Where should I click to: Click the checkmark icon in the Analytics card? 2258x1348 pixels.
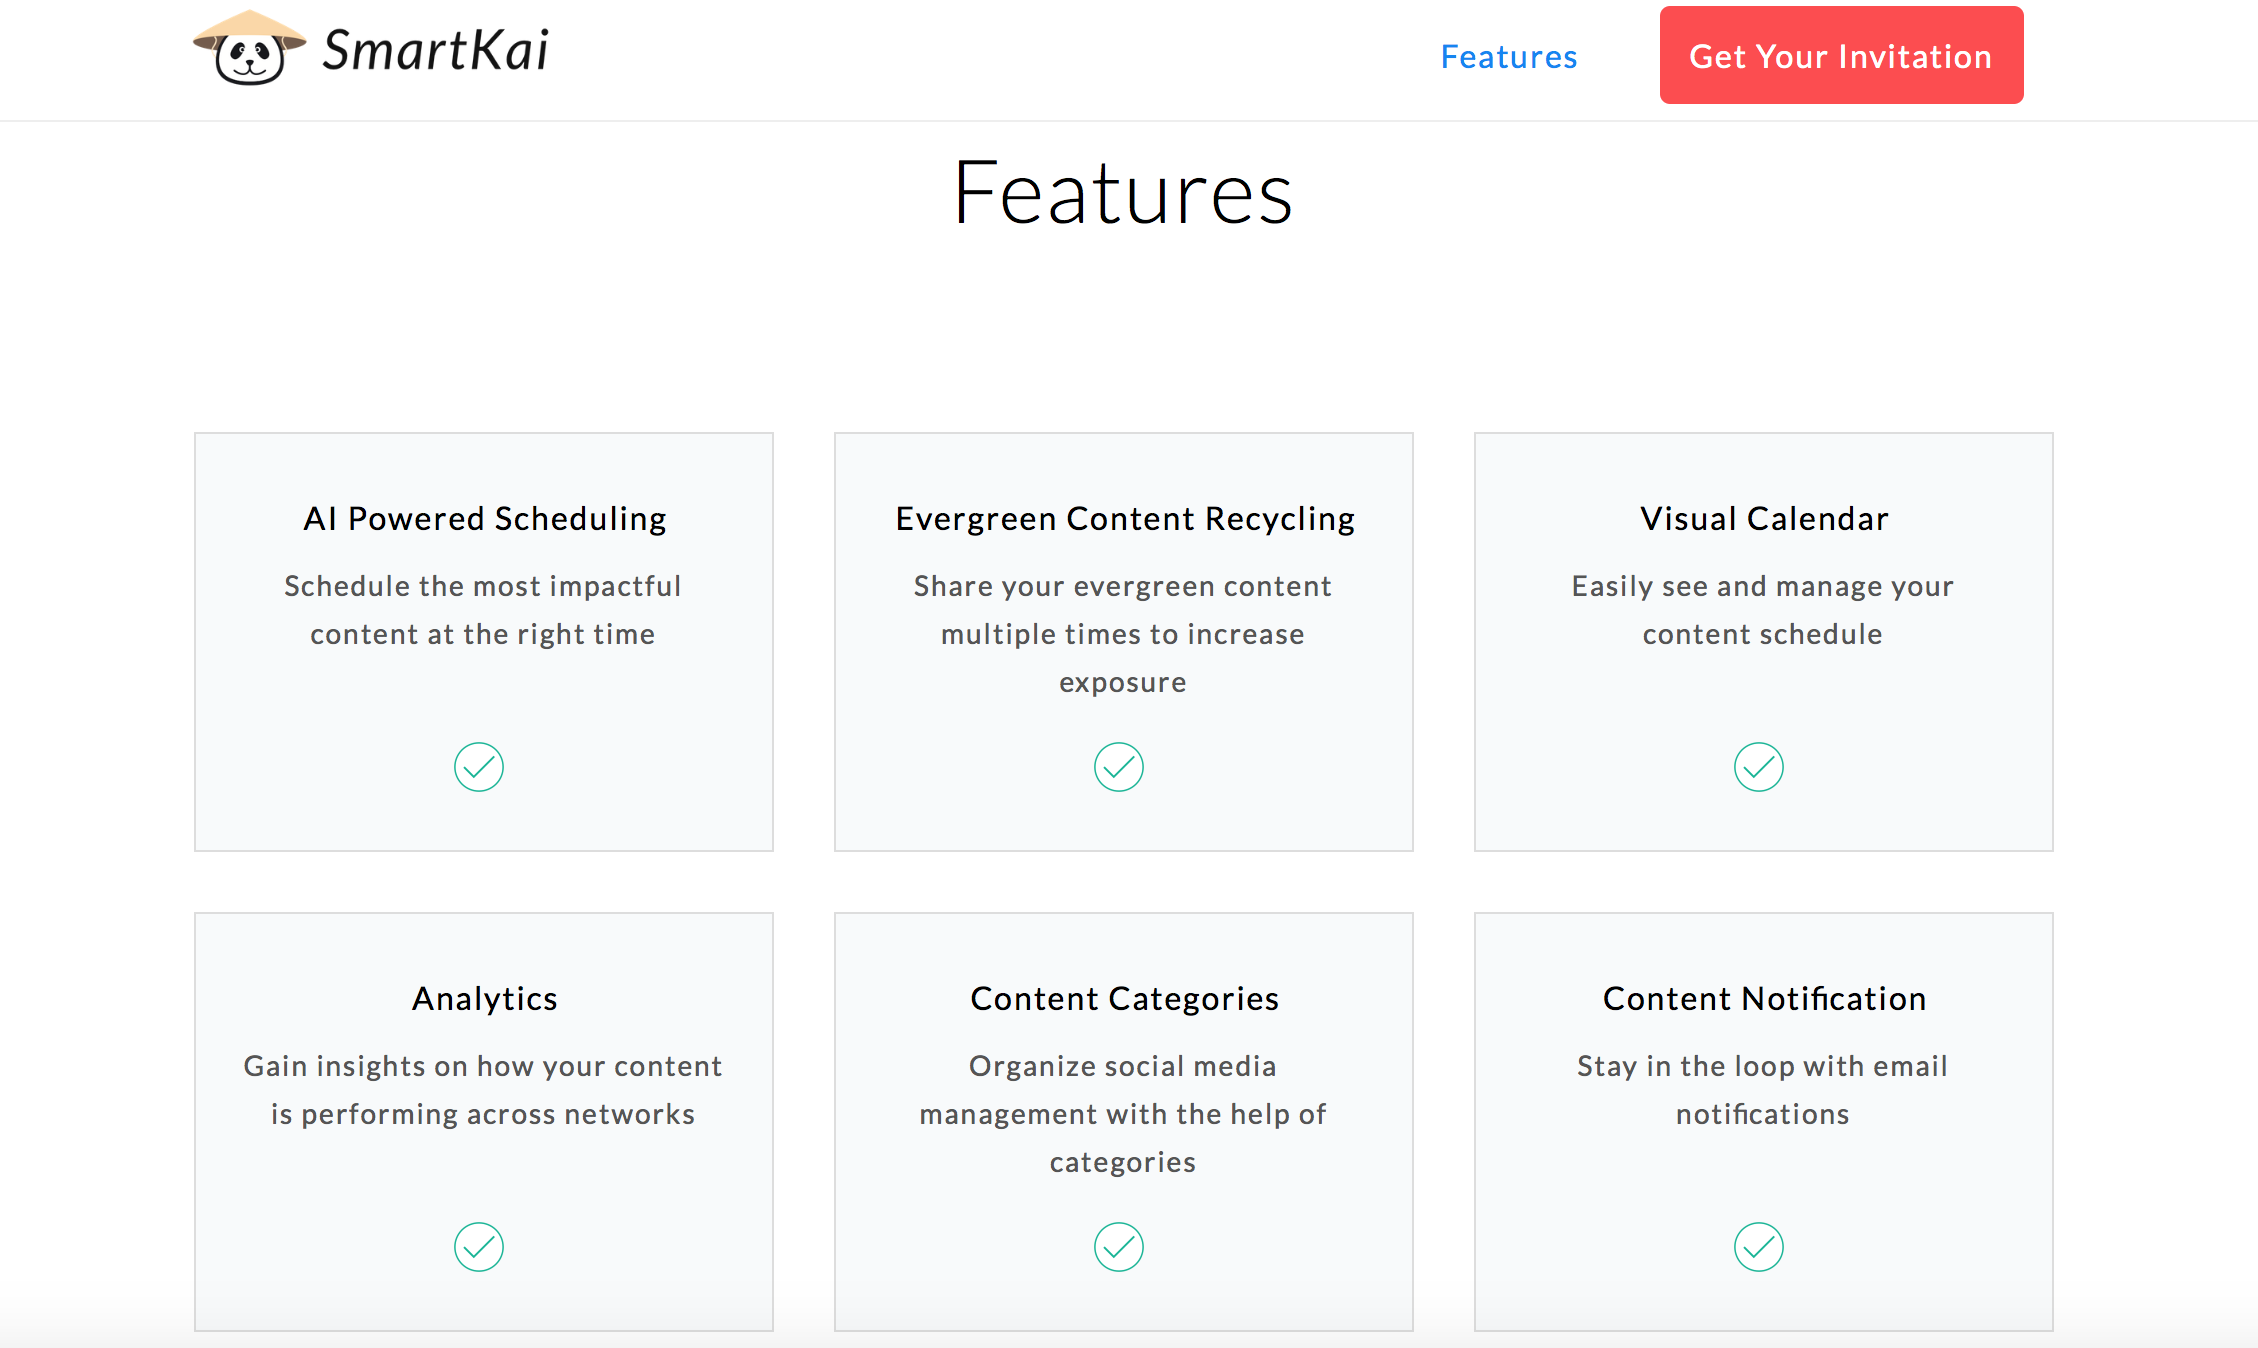pos(479,1247)
